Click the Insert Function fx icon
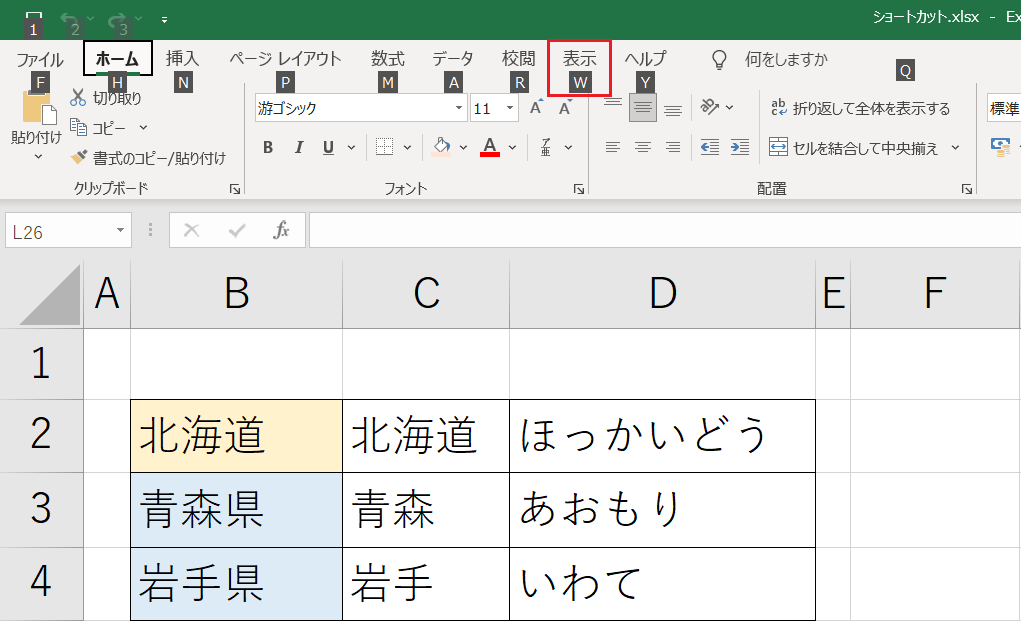The image size is (1021, 621). pyautogui.click(x=281, y=230)
